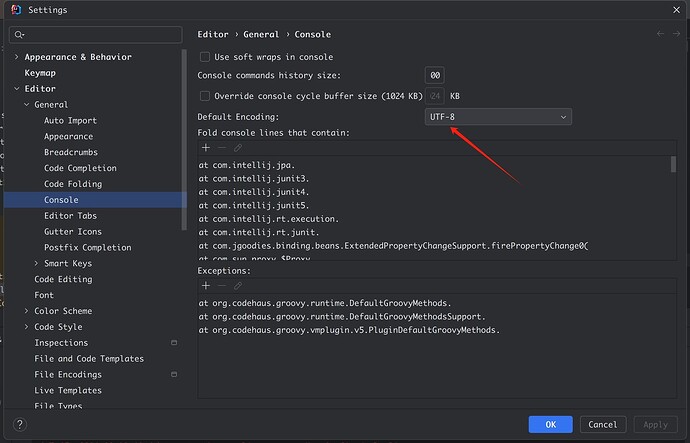The width and height of the screenshot is (690, 443).
Task: Click the fold lines list scrollbar
Action: (x=673, y=165)
